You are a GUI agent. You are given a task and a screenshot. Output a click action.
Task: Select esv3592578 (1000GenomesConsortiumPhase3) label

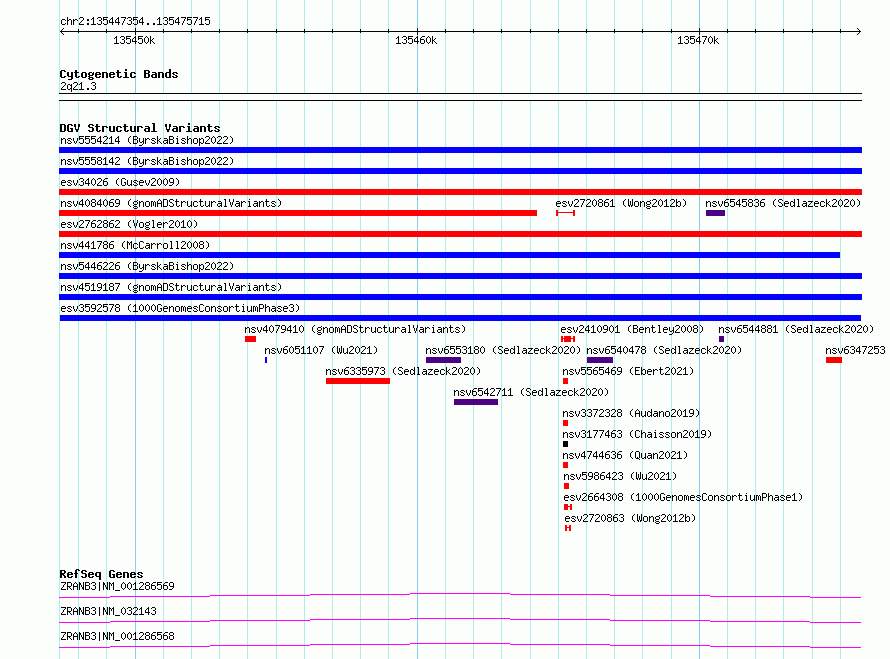tap(180, 308)
